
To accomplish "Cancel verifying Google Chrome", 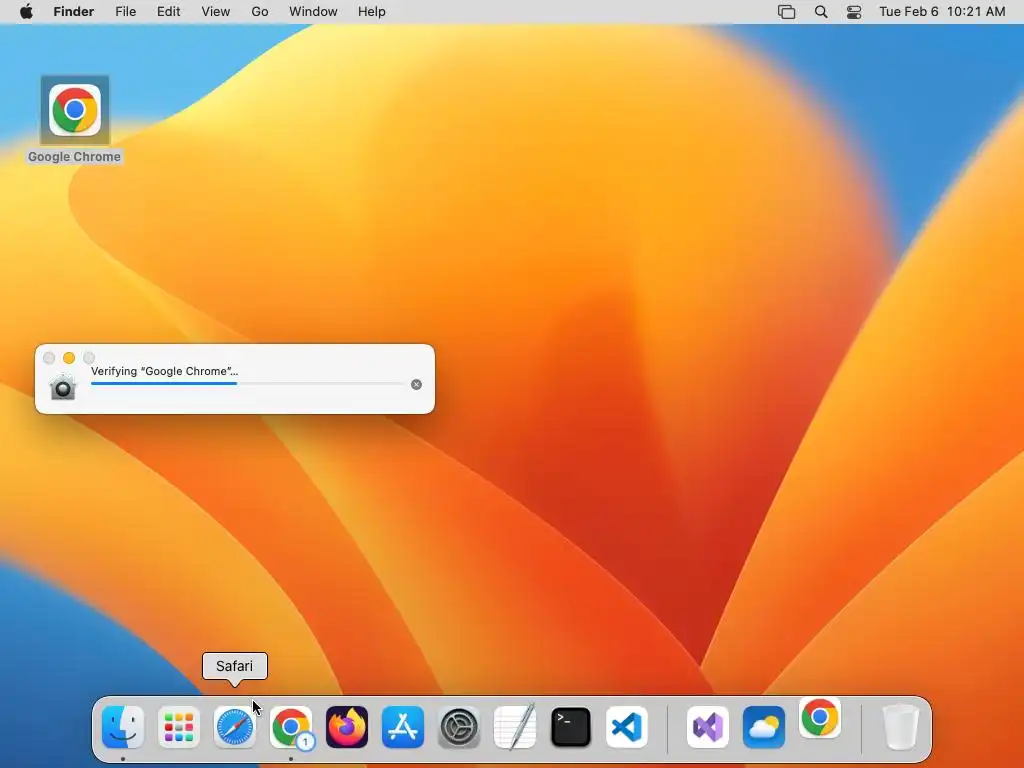I will [416, 385].
